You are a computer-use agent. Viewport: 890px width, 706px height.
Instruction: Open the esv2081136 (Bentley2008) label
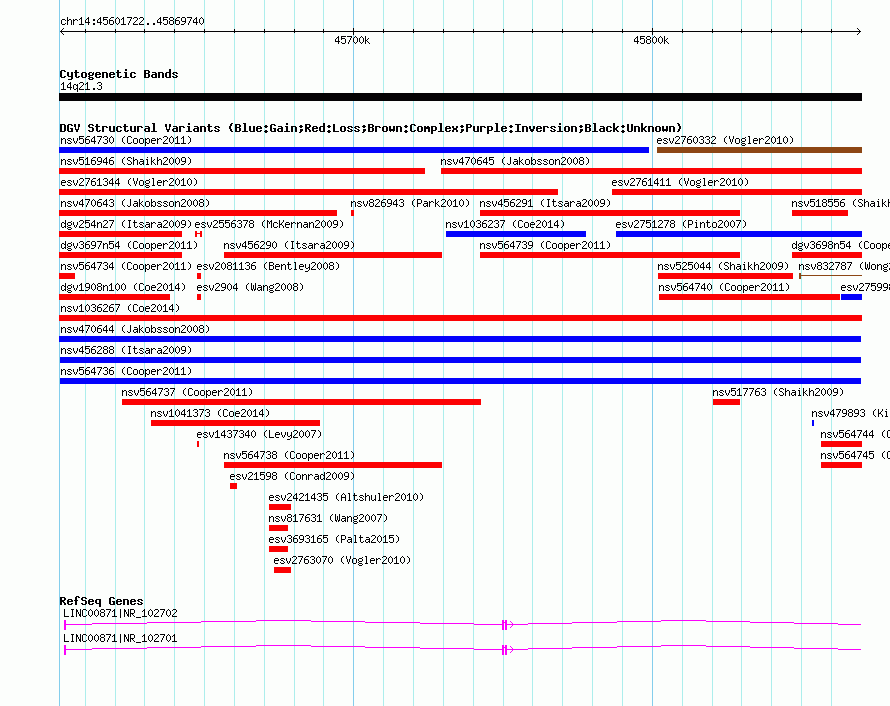(x=268, y=266)
